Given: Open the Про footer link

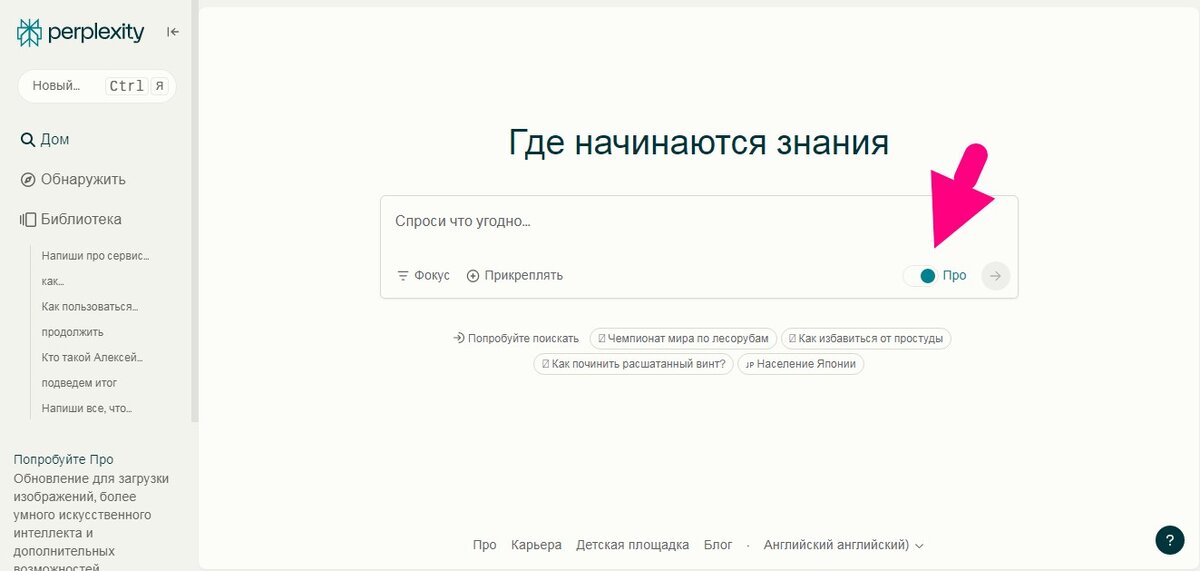Looking at the screenshot, I should 485,545.
